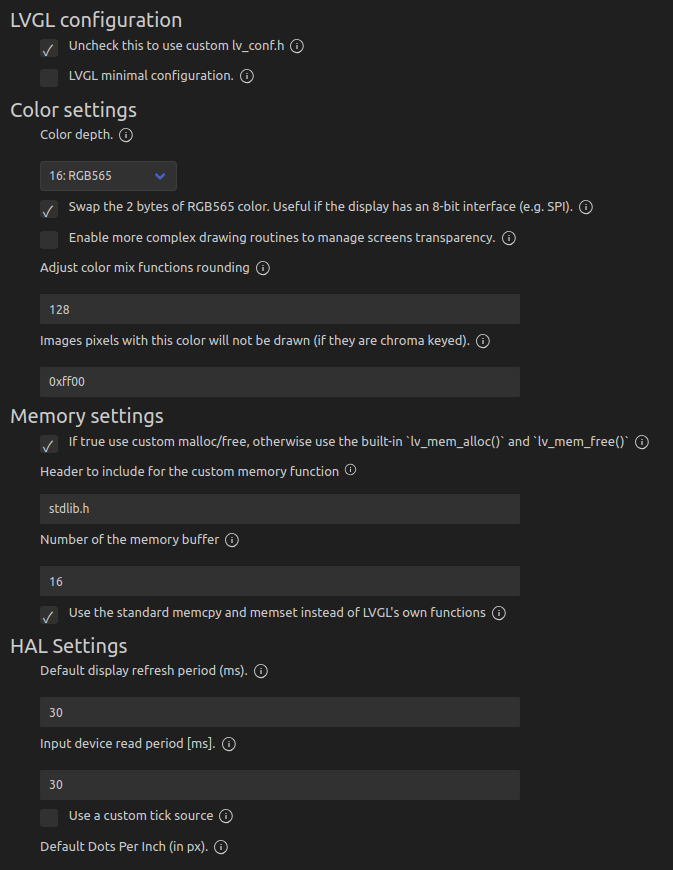
Task: Click info icon beside Adjust color mix rounding
Action: point(263,268)
